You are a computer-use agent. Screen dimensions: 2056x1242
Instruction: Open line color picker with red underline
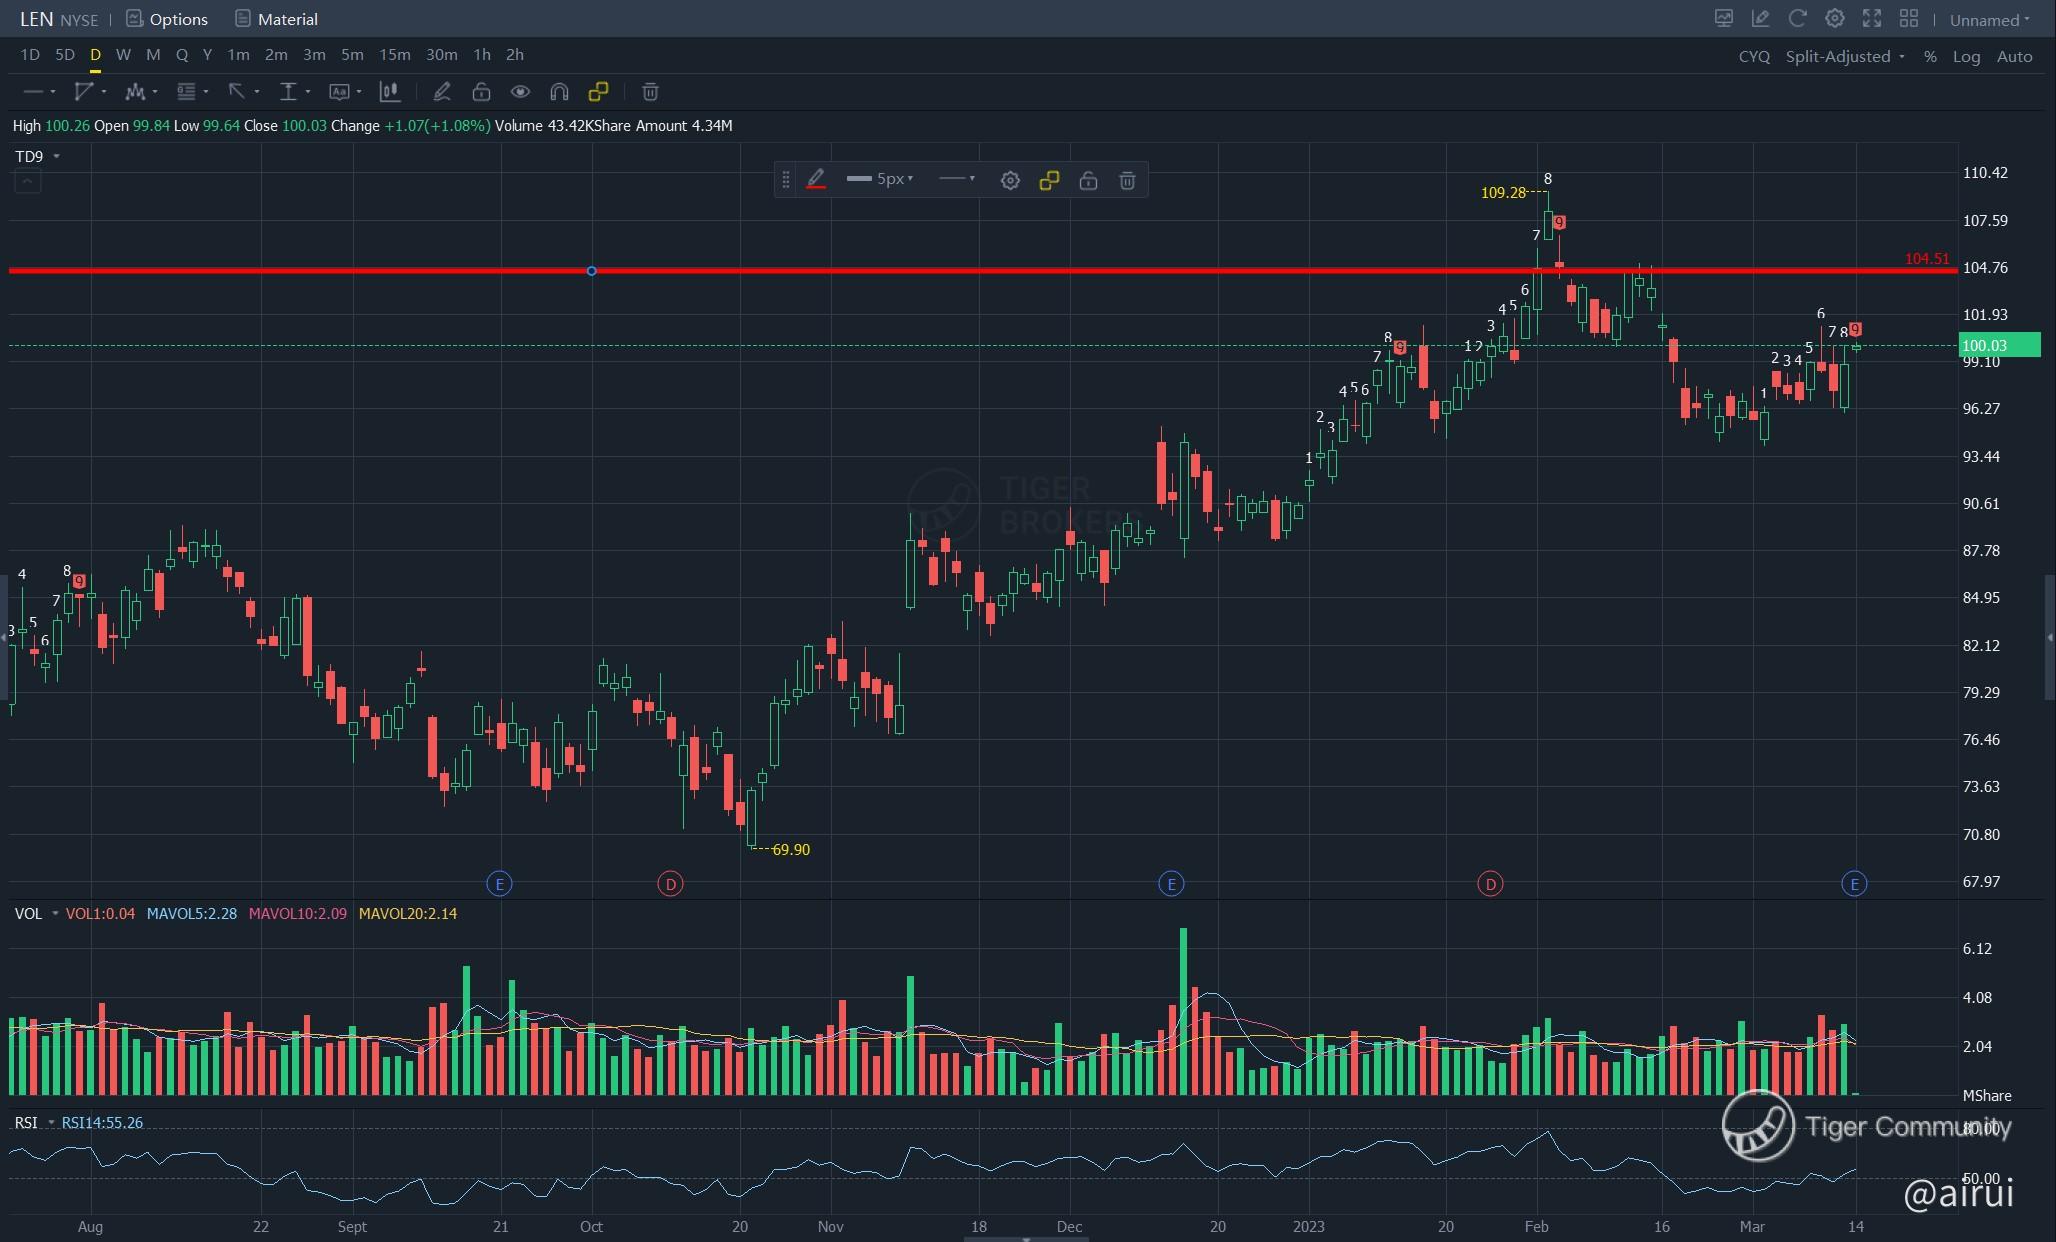(x=816, y=180)
